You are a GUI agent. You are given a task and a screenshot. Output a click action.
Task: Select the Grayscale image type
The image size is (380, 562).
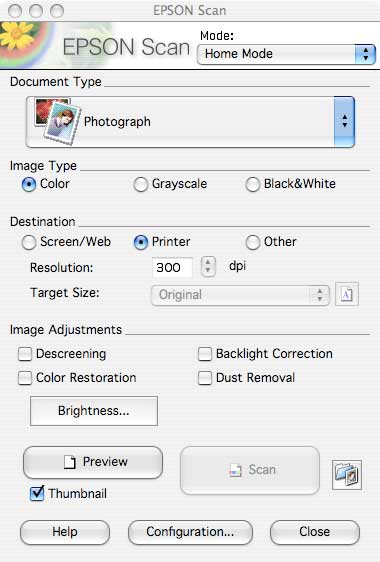tap(141, 185)
